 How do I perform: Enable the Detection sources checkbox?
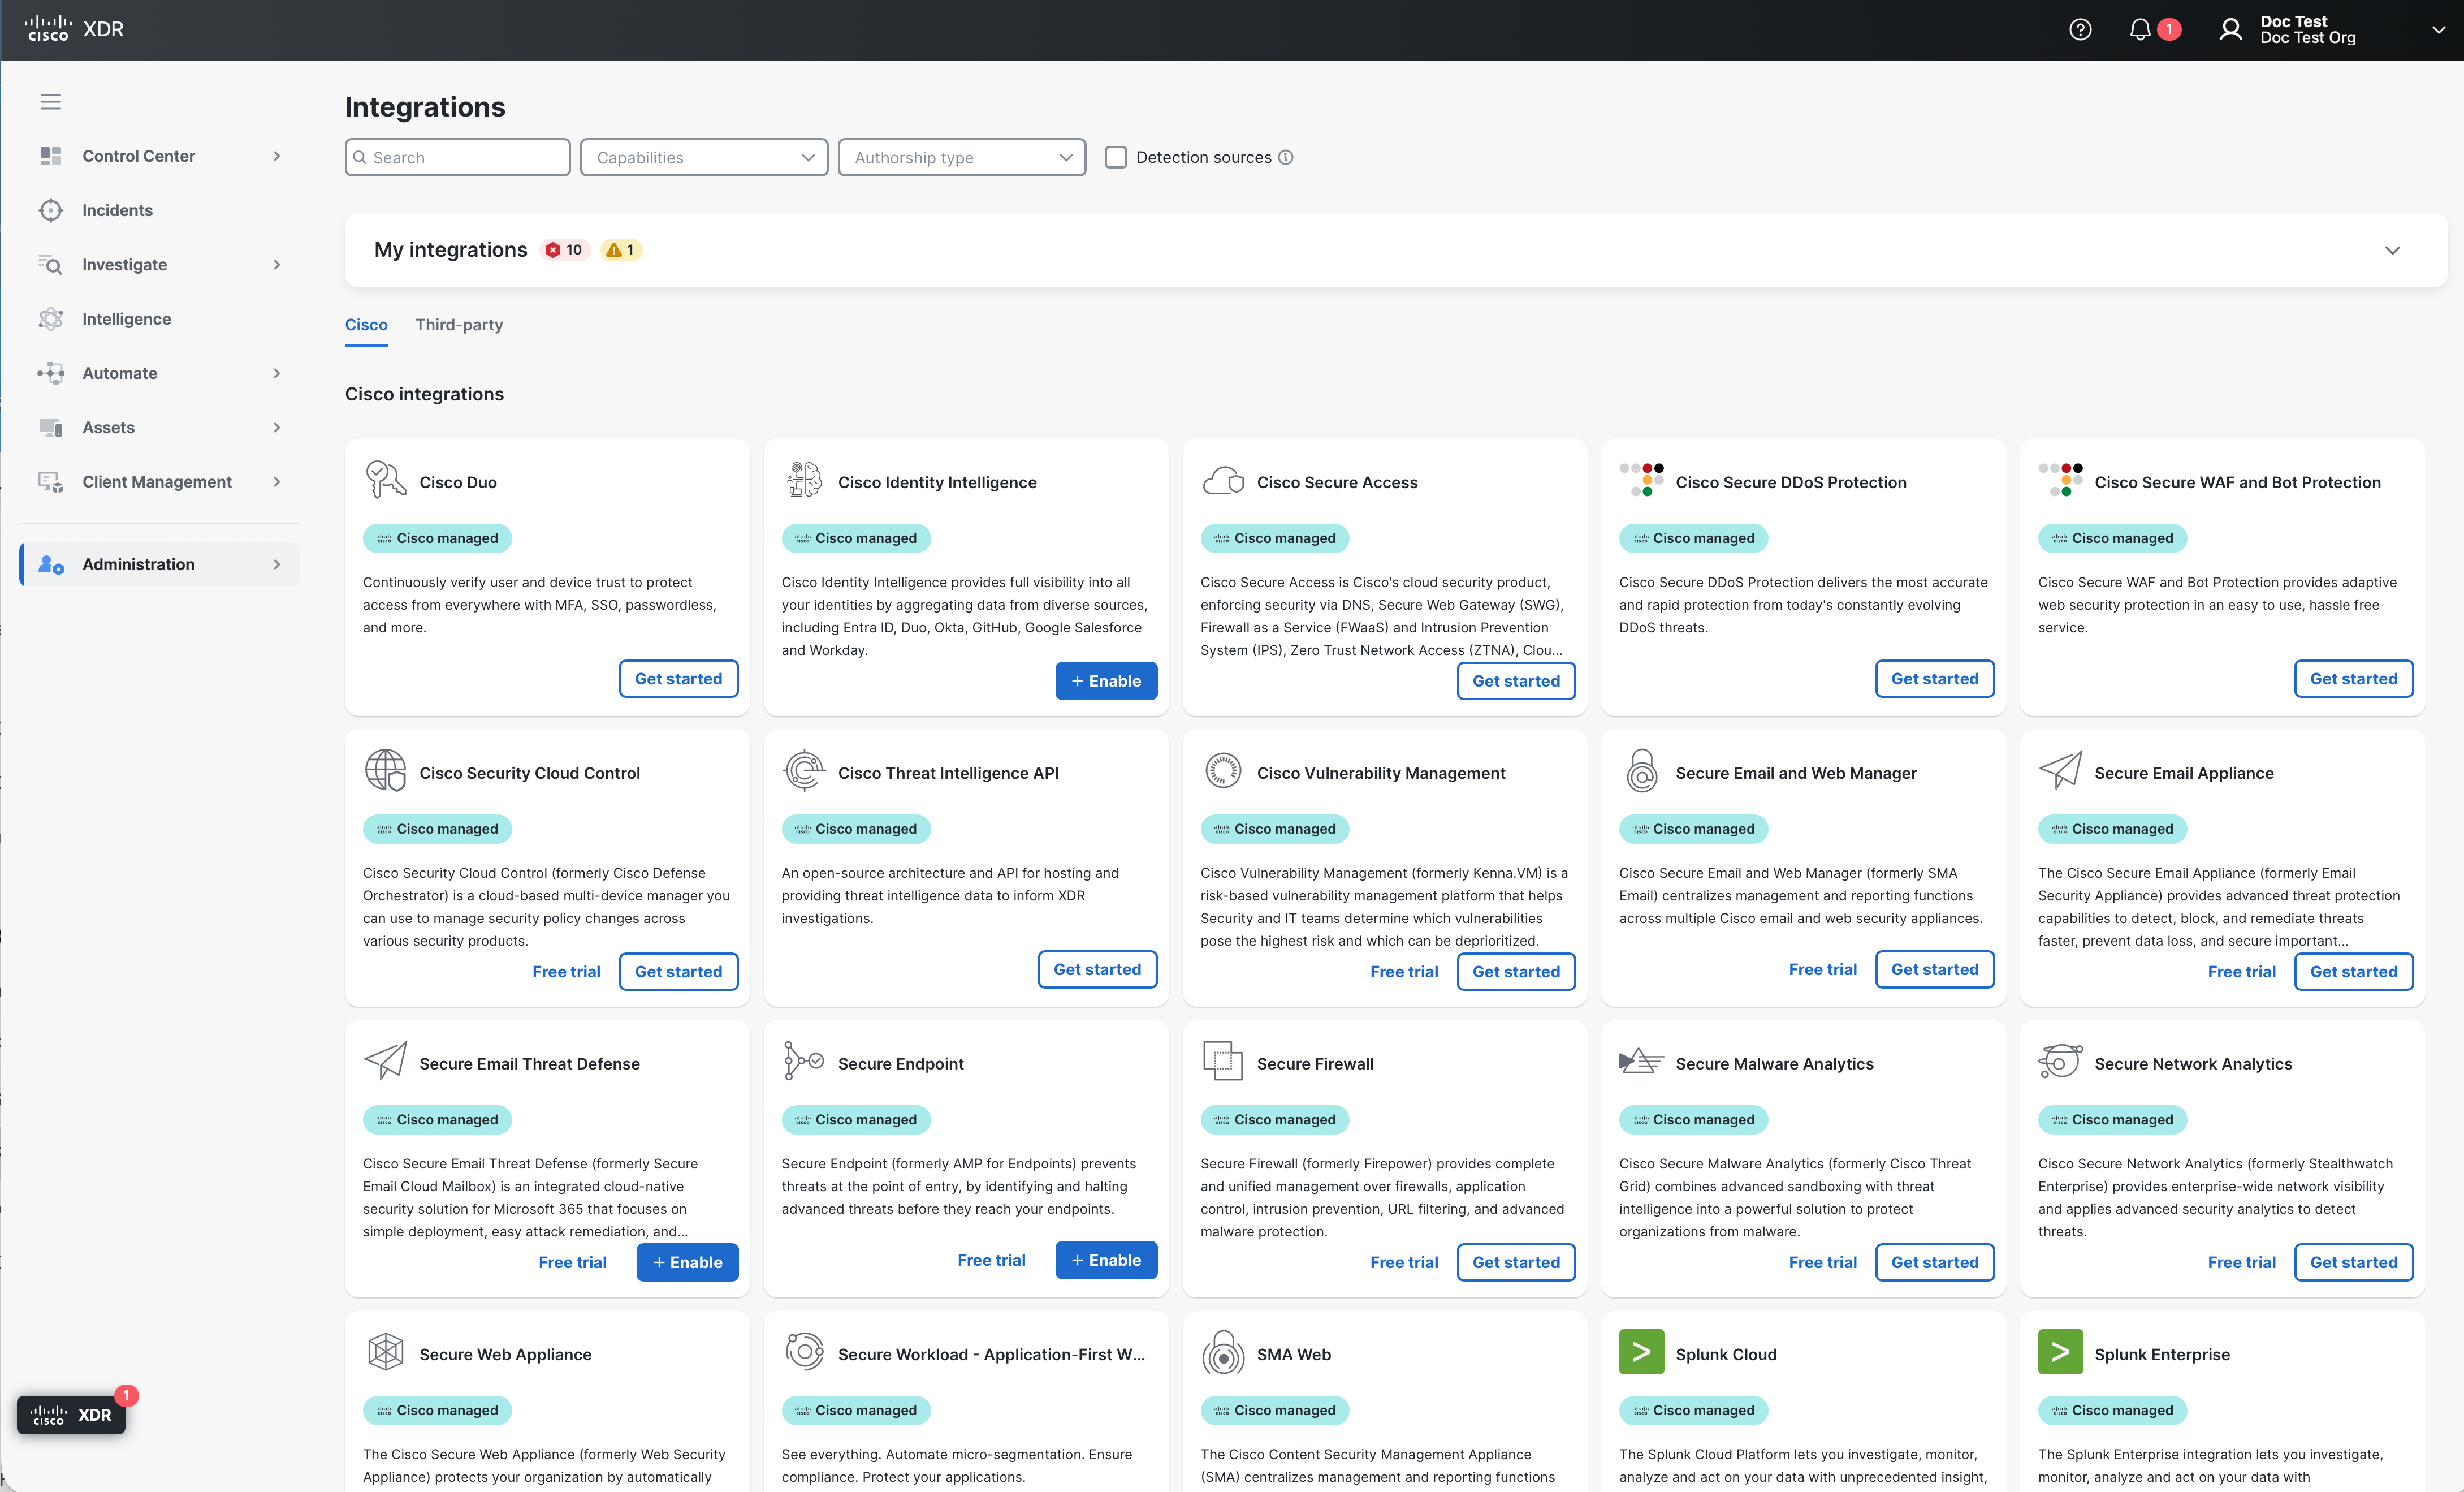[x=1116, y=157]
